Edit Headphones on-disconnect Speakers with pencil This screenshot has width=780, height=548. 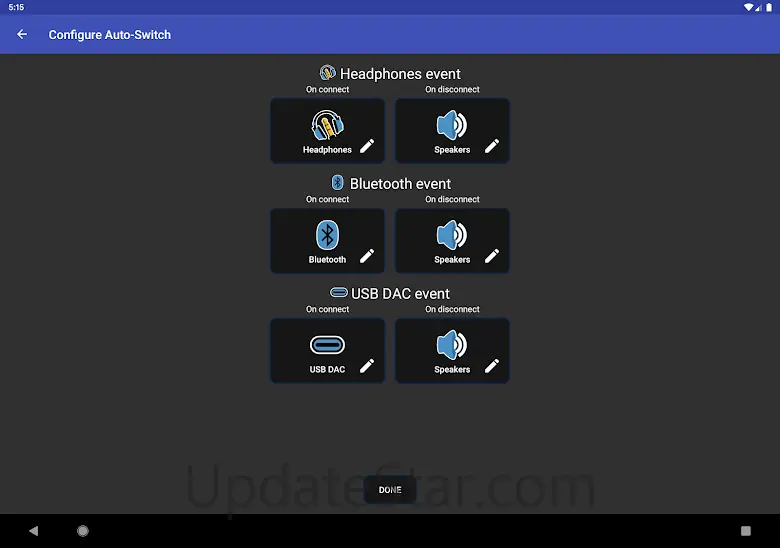click(x=492, y=146)
